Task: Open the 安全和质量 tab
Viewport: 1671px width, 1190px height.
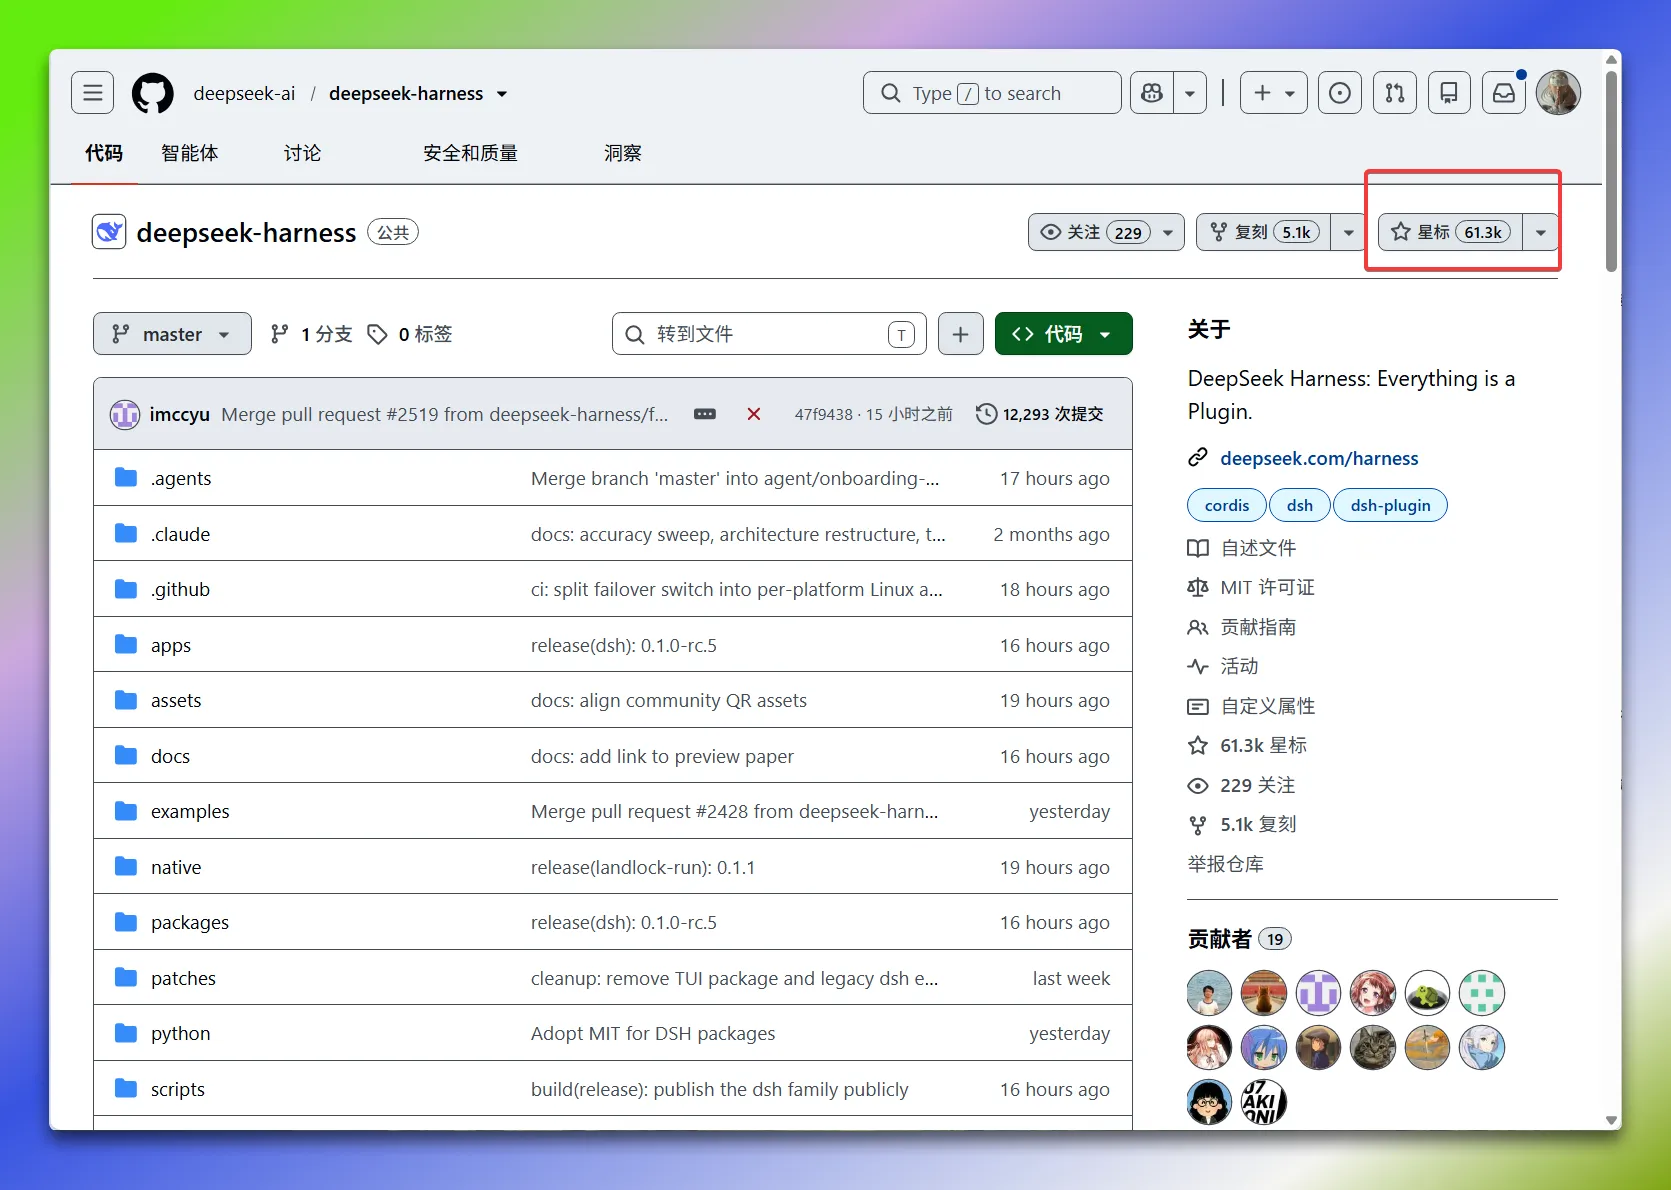Action: (470, 153)
